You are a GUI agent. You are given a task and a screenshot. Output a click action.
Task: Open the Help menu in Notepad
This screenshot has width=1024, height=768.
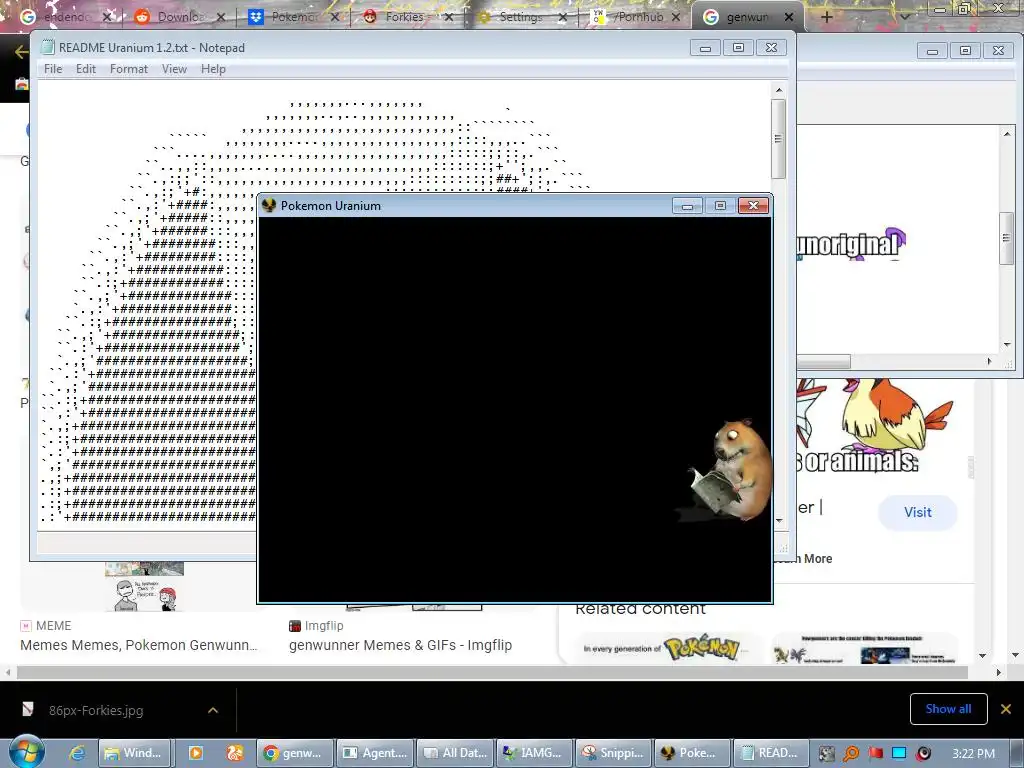(x=213, y=69)
